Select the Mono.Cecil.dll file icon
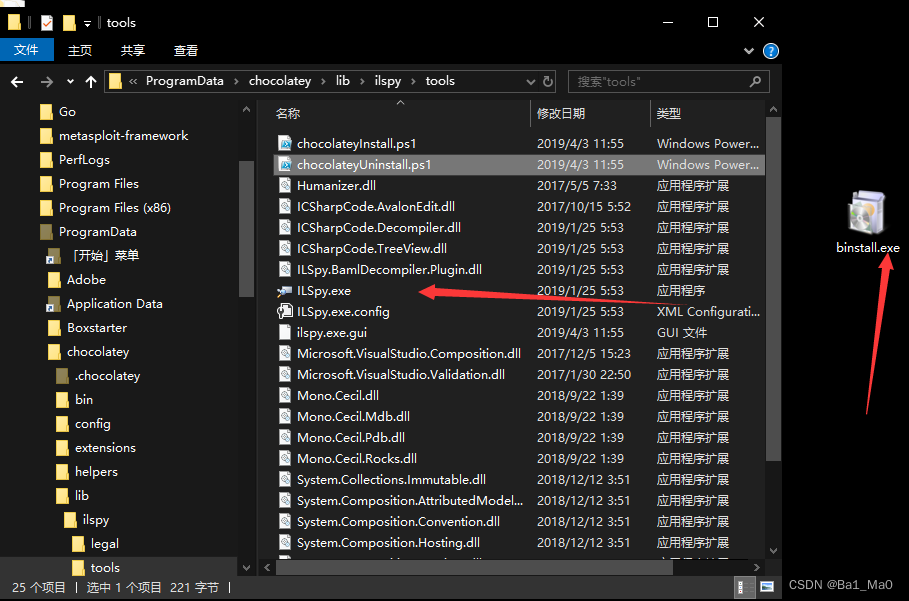 click(285, 396)
